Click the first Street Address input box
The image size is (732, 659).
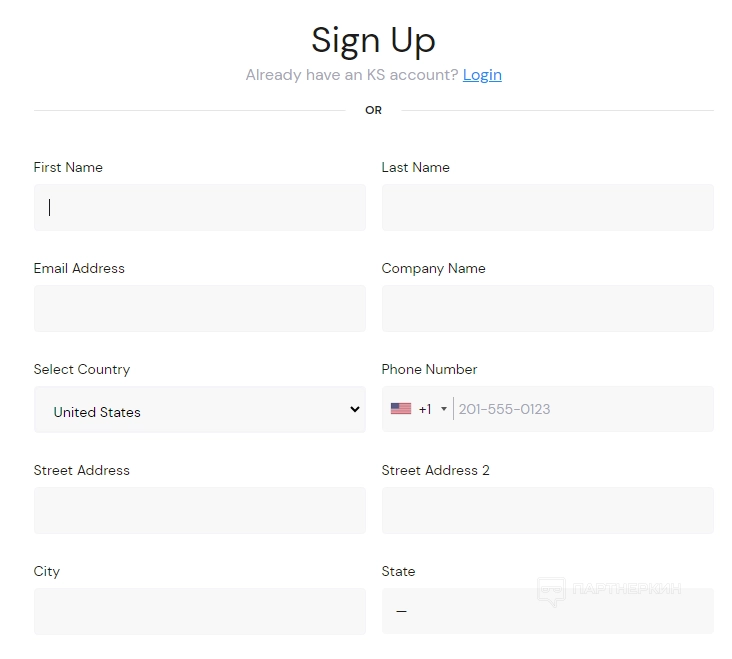pyautogui.click(x=200, y=510)
